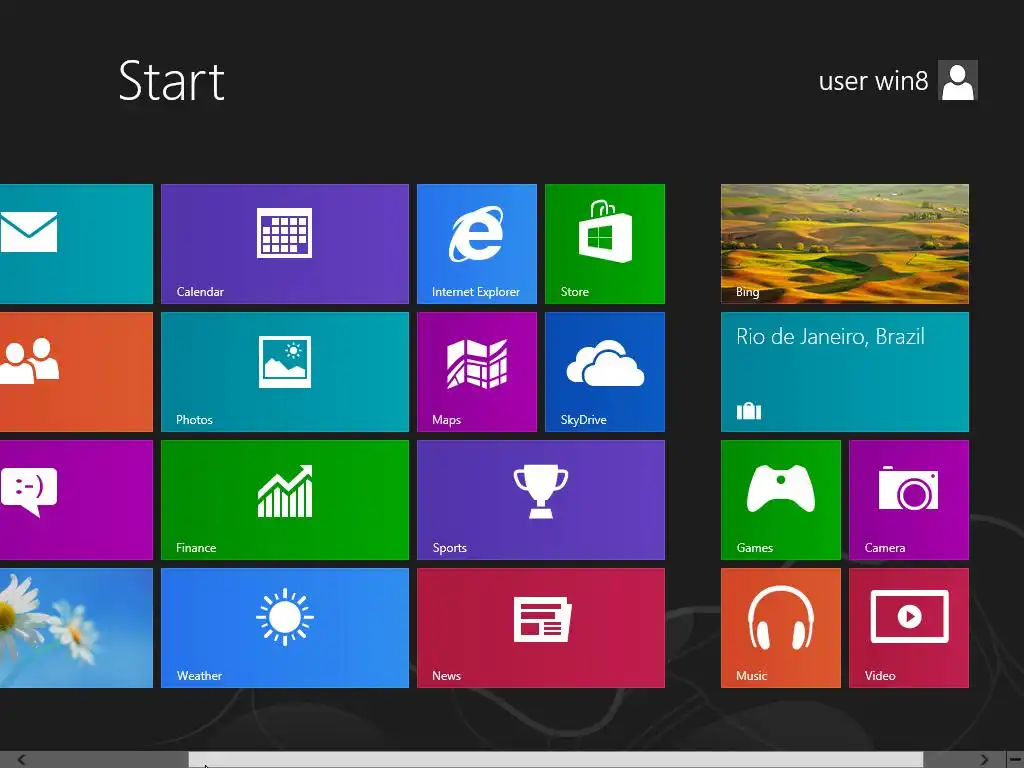The image size is (1024, 768).
Task: Click the horizontal scrollbar left arrow
Action: [x=22, y=760]
